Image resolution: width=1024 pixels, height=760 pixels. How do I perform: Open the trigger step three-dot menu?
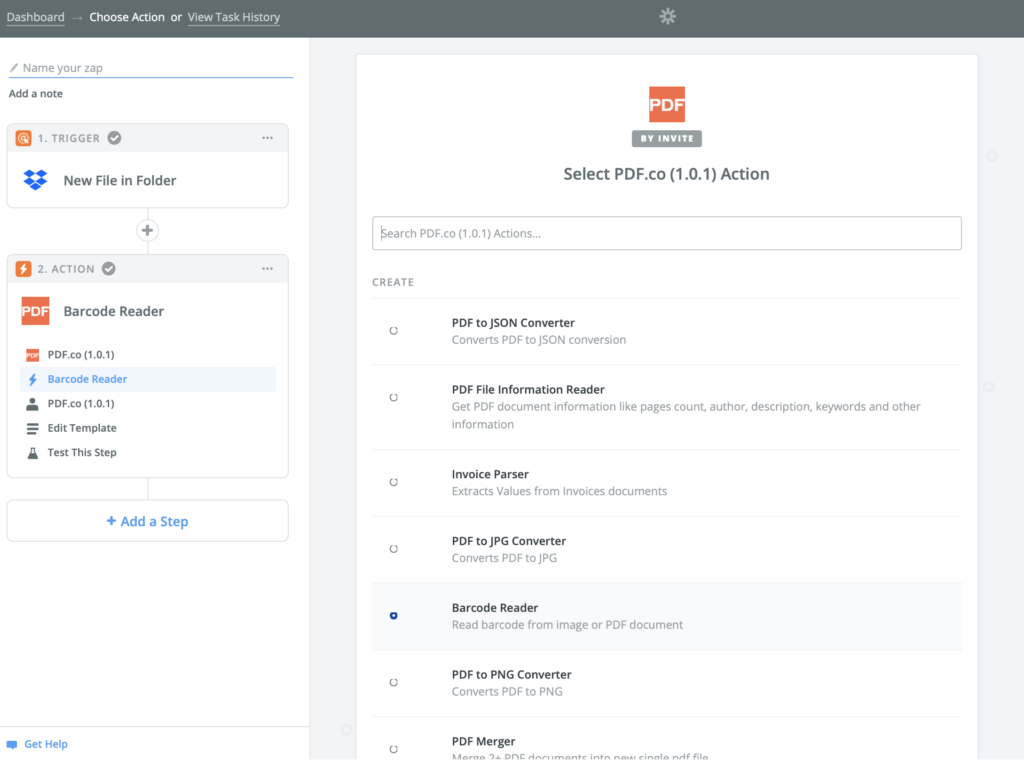[268, 138]
